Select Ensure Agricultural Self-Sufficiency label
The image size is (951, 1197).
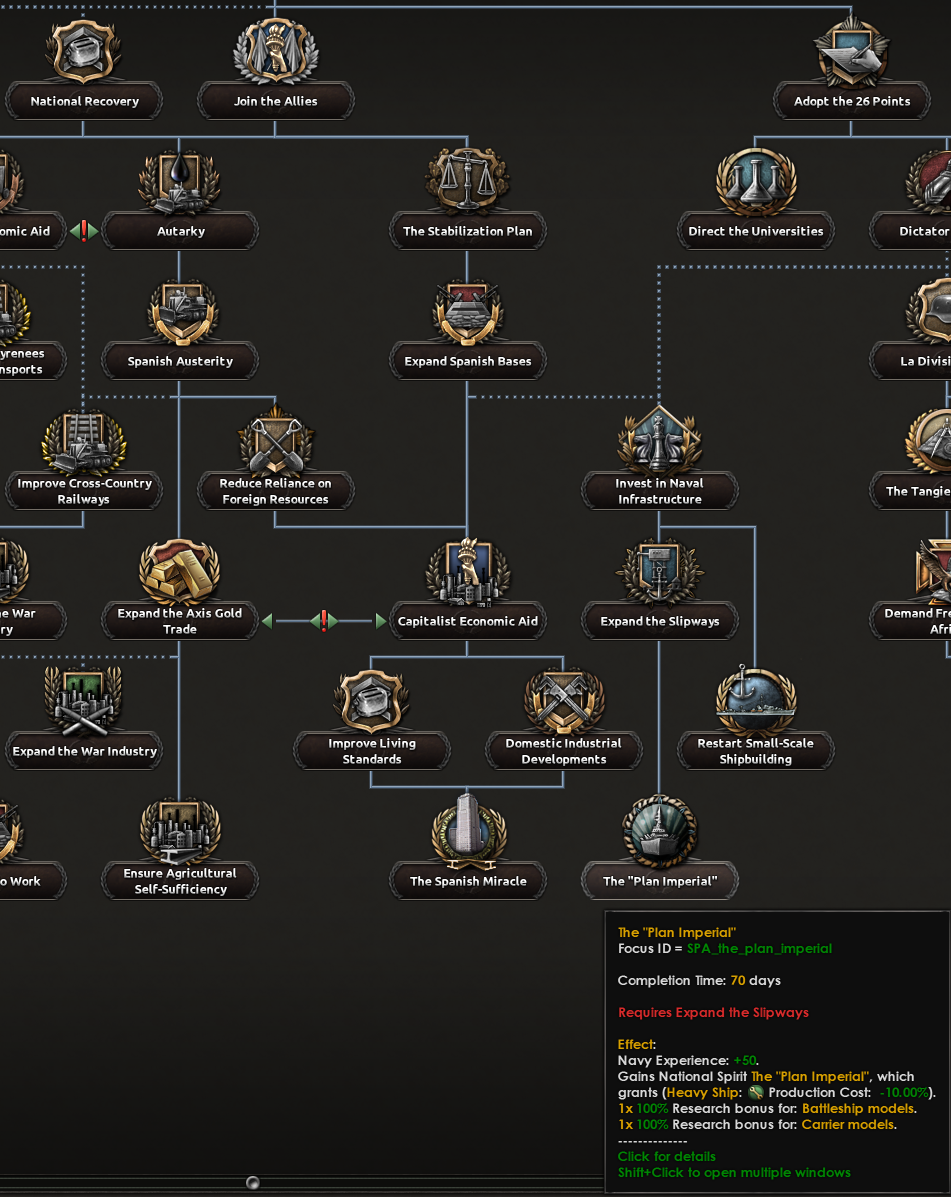pyautogui.click(x=180, y=881)
